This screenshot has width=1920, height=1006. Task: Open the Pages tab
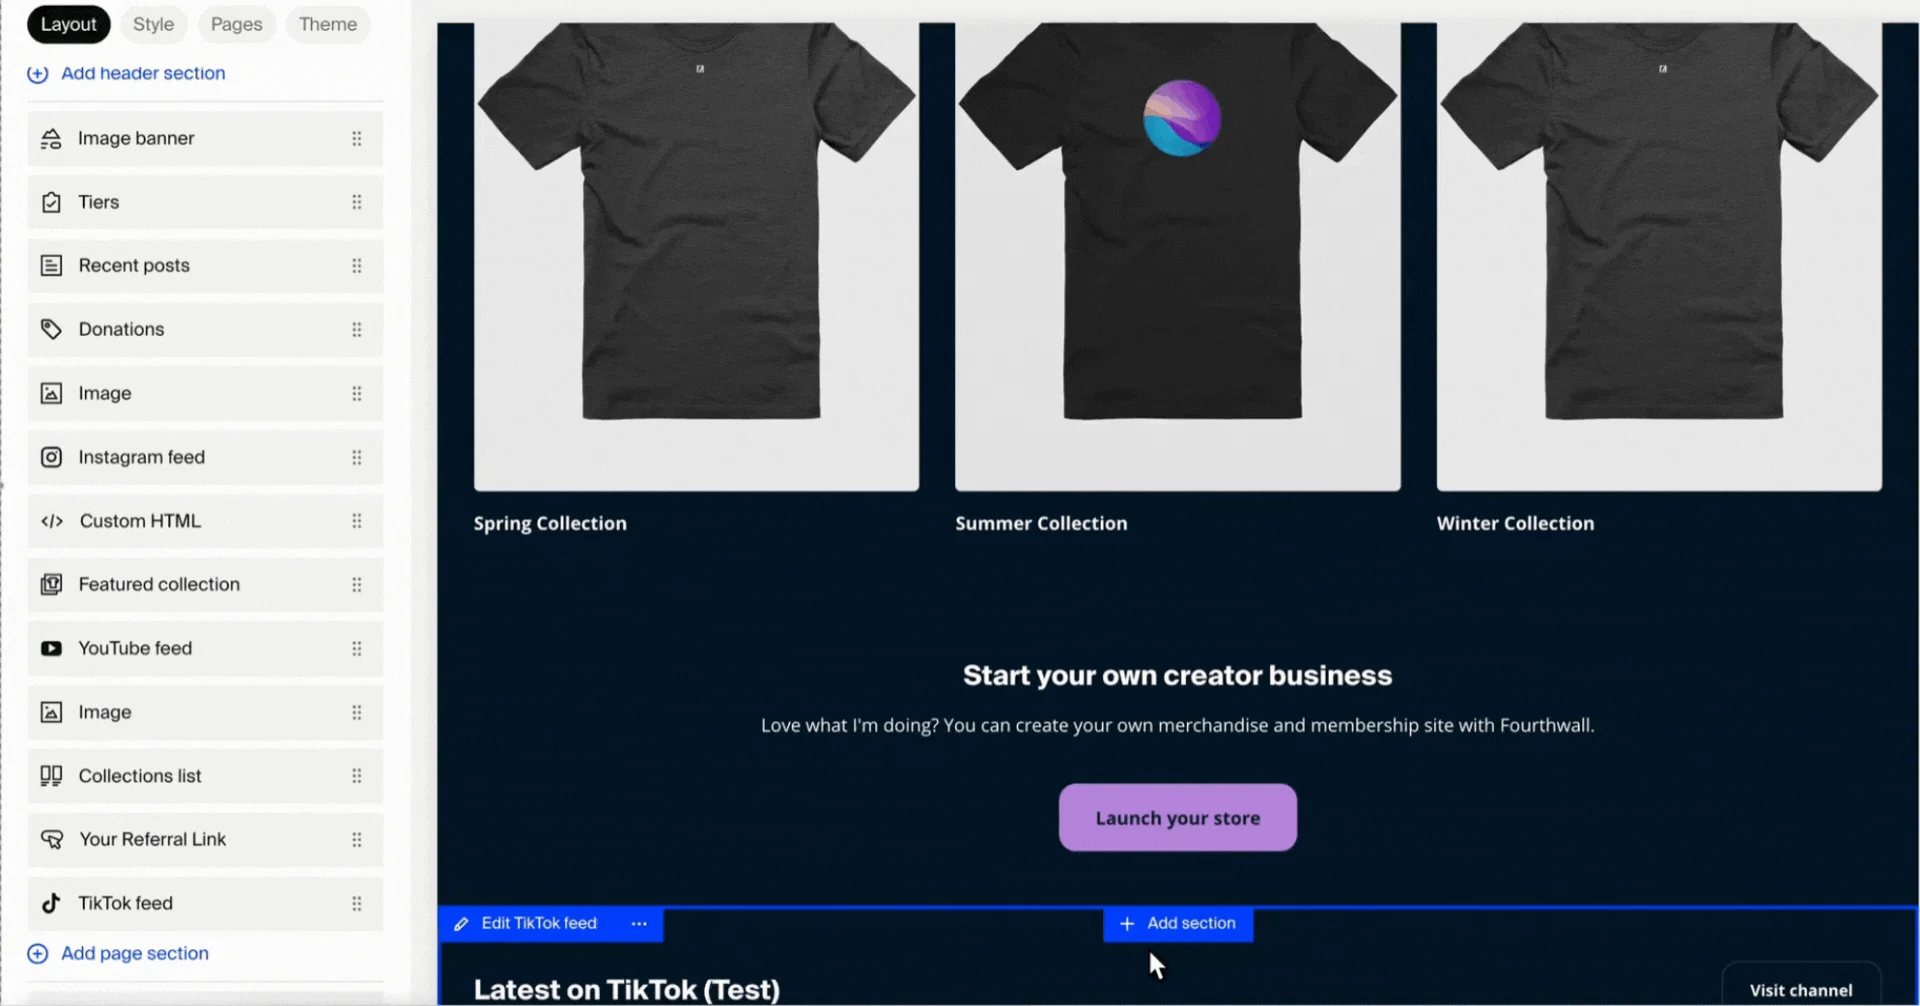(x=236, y=24)
